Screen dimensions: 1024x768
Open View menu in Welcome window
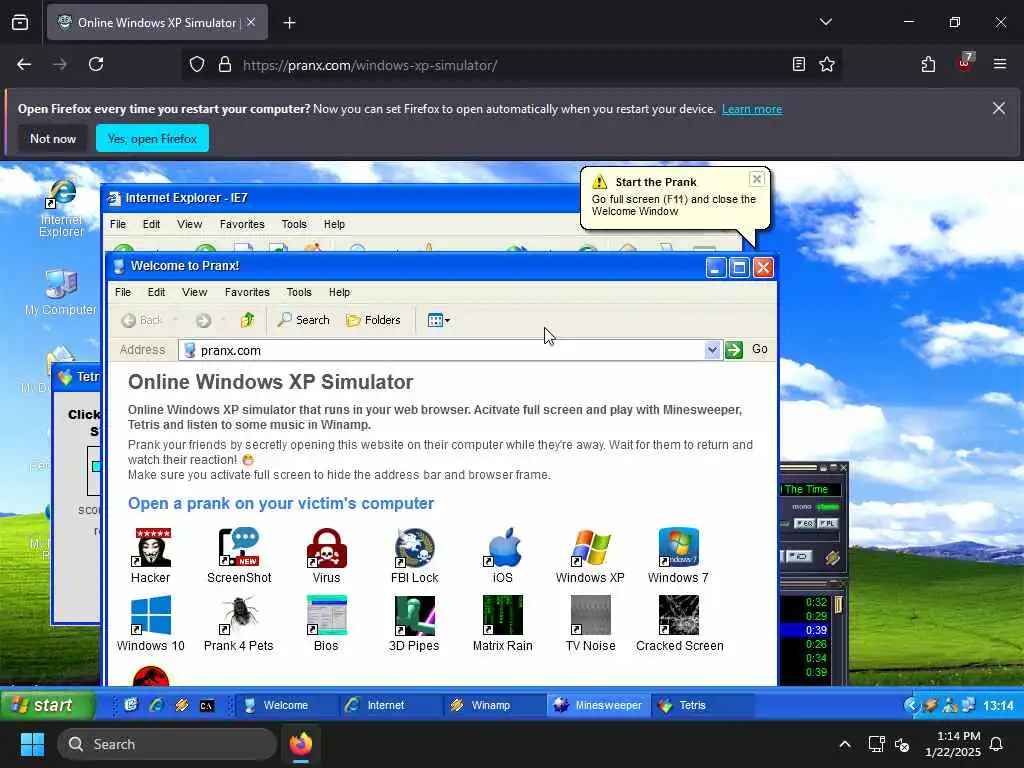pos(195,292)
